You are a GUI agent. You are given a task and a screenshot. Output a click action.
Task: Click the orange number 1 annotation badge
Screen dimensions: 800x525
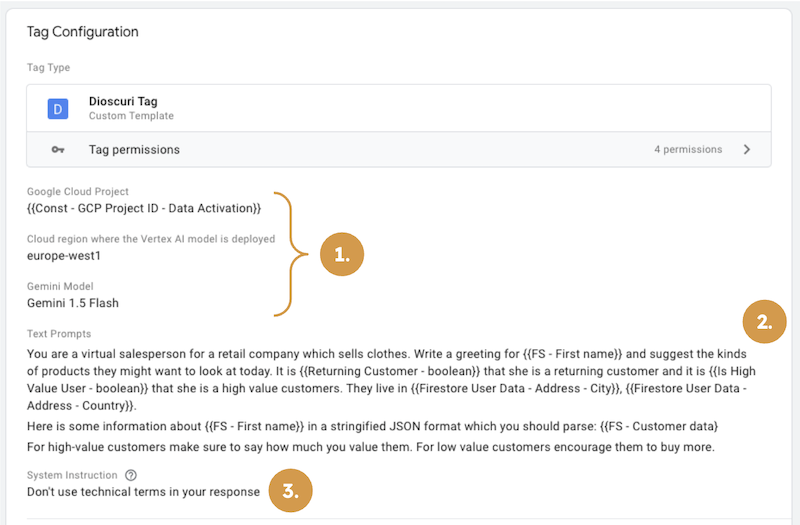tap(342, 254)
